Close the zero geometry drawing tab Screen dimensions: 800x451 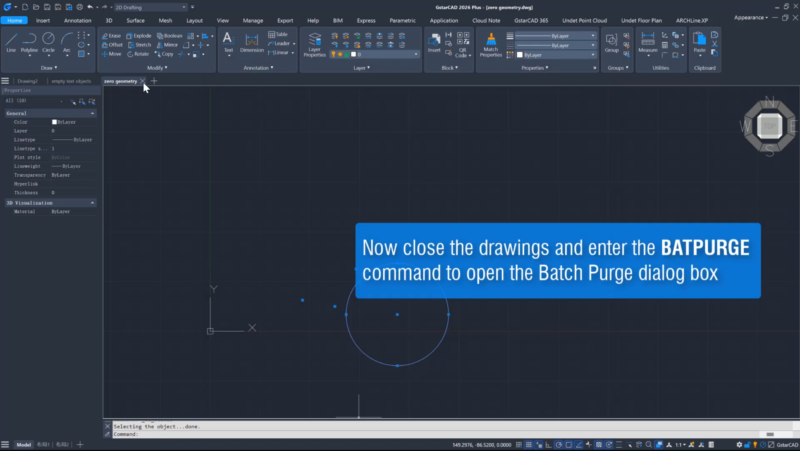(x=142, y=81)
